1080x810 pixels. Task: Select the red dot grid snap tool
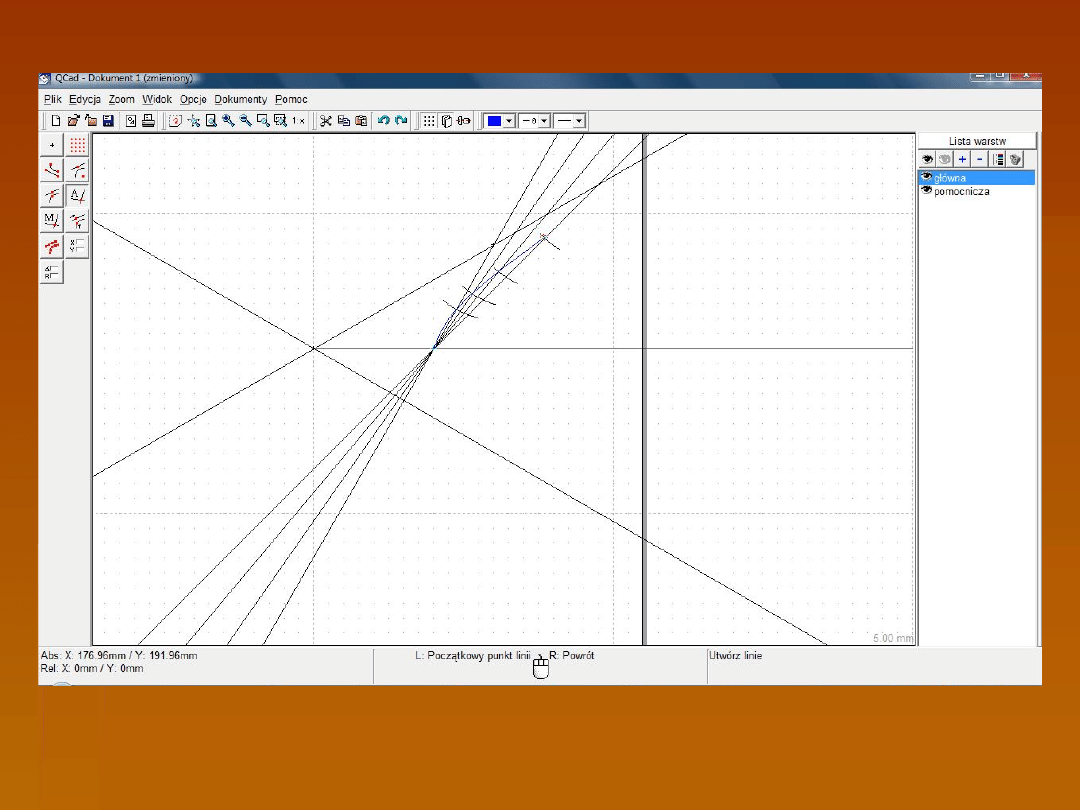[x=78, y=145]
